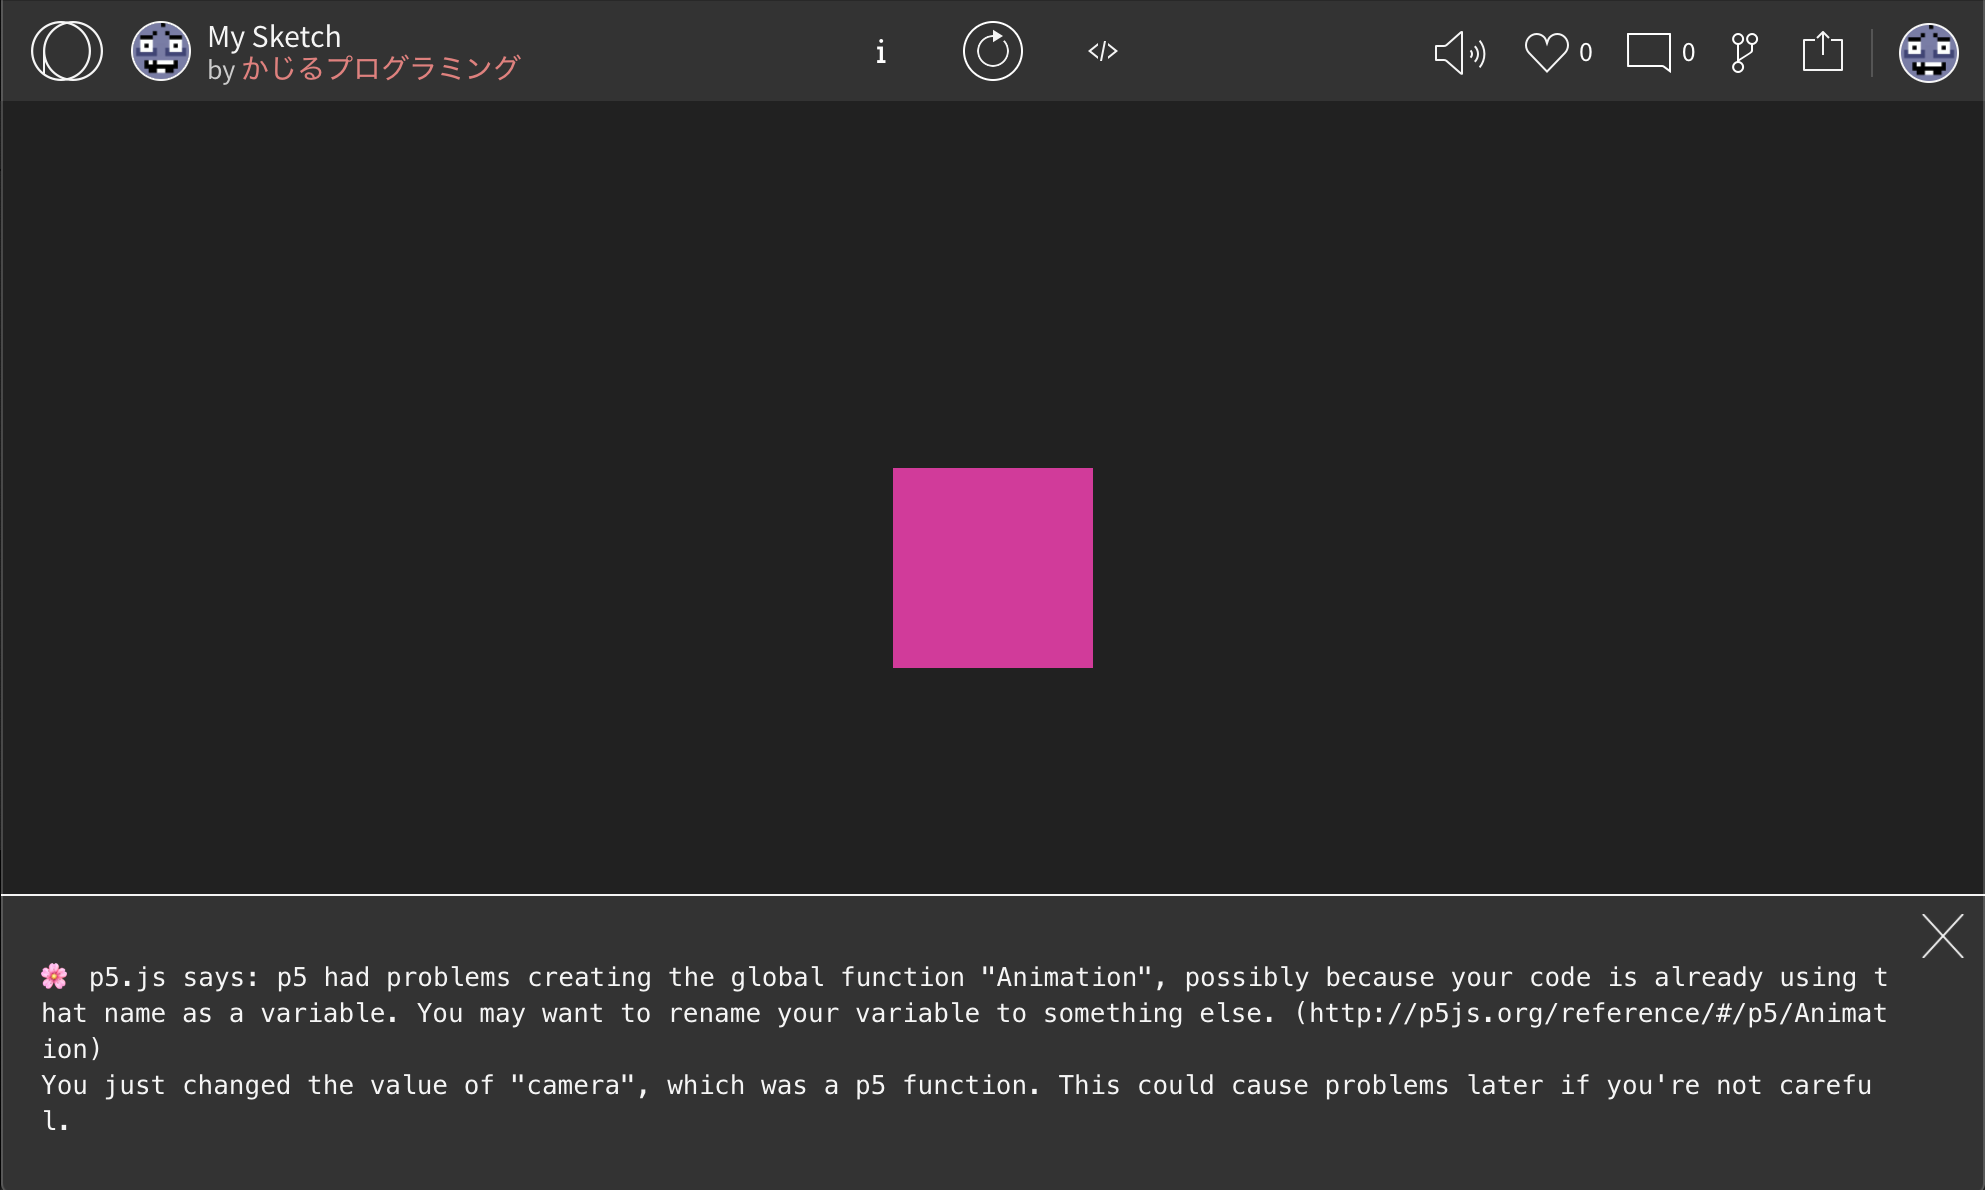Open the comments panel icon
The height and width of the screenshot is (1190, 1985).
(x=1648, y=52)
